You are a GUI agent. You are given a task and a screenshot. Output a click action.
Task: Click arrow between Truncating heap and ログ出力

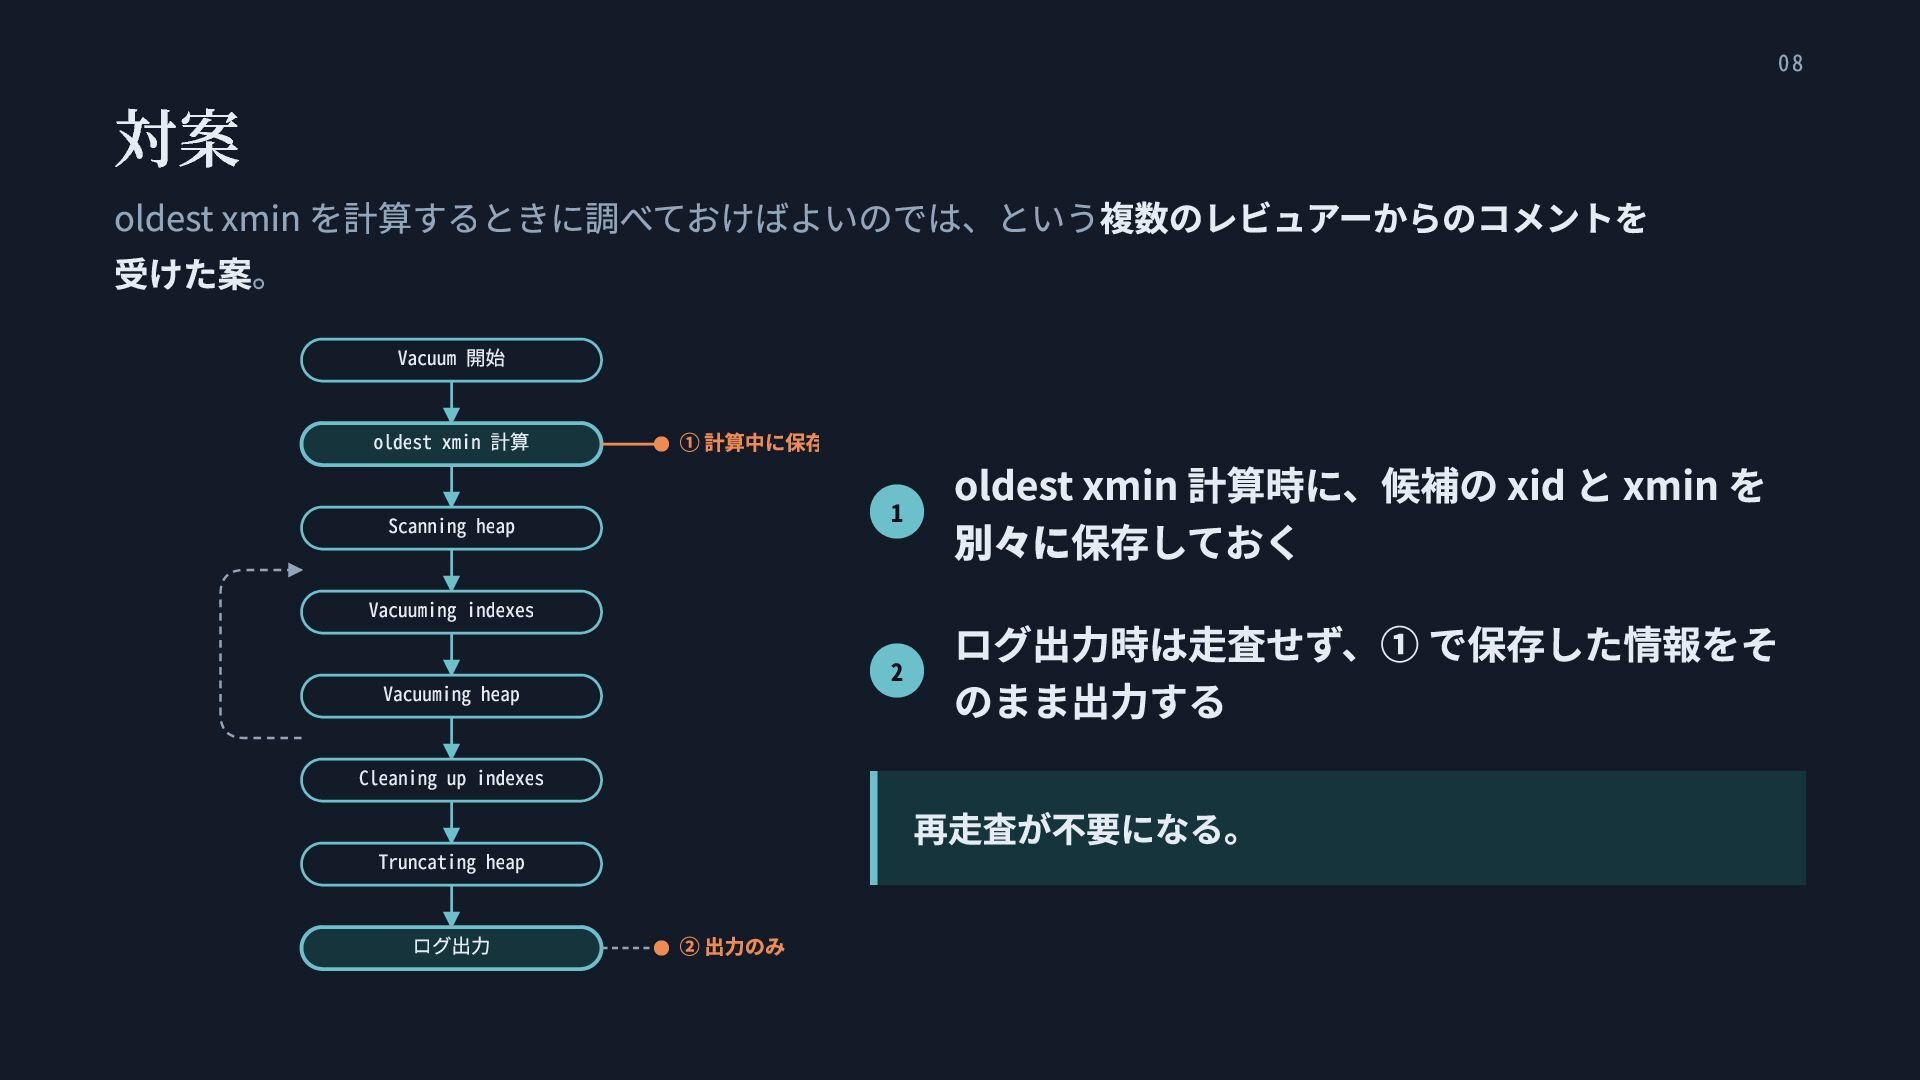click(x=451, y=906)
